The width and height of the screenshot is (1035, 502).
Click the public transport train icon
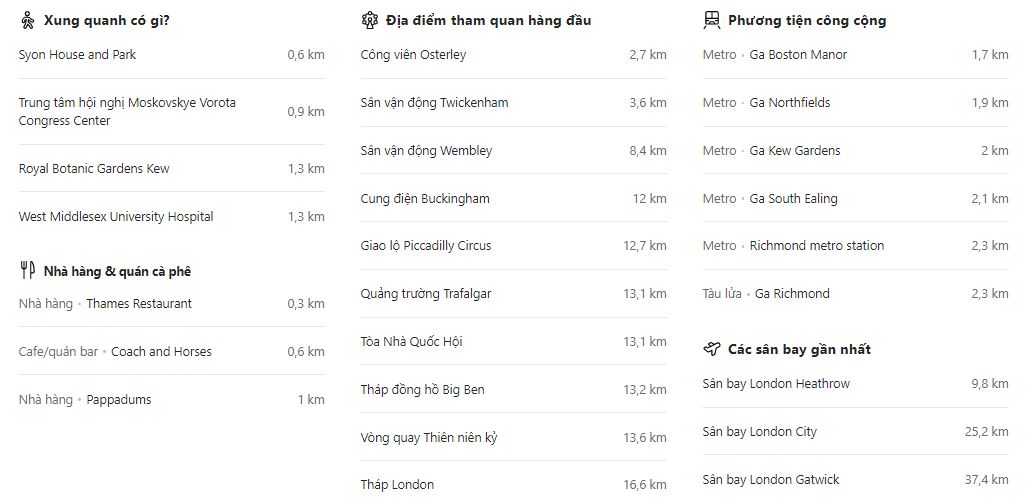coord(712,20)
